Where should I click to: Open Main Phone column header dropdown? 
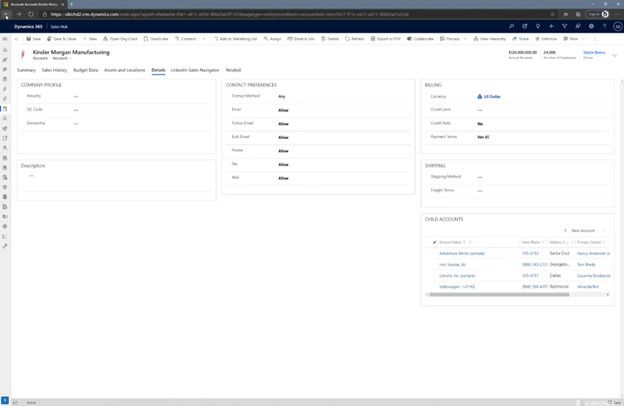coord(543,242)
